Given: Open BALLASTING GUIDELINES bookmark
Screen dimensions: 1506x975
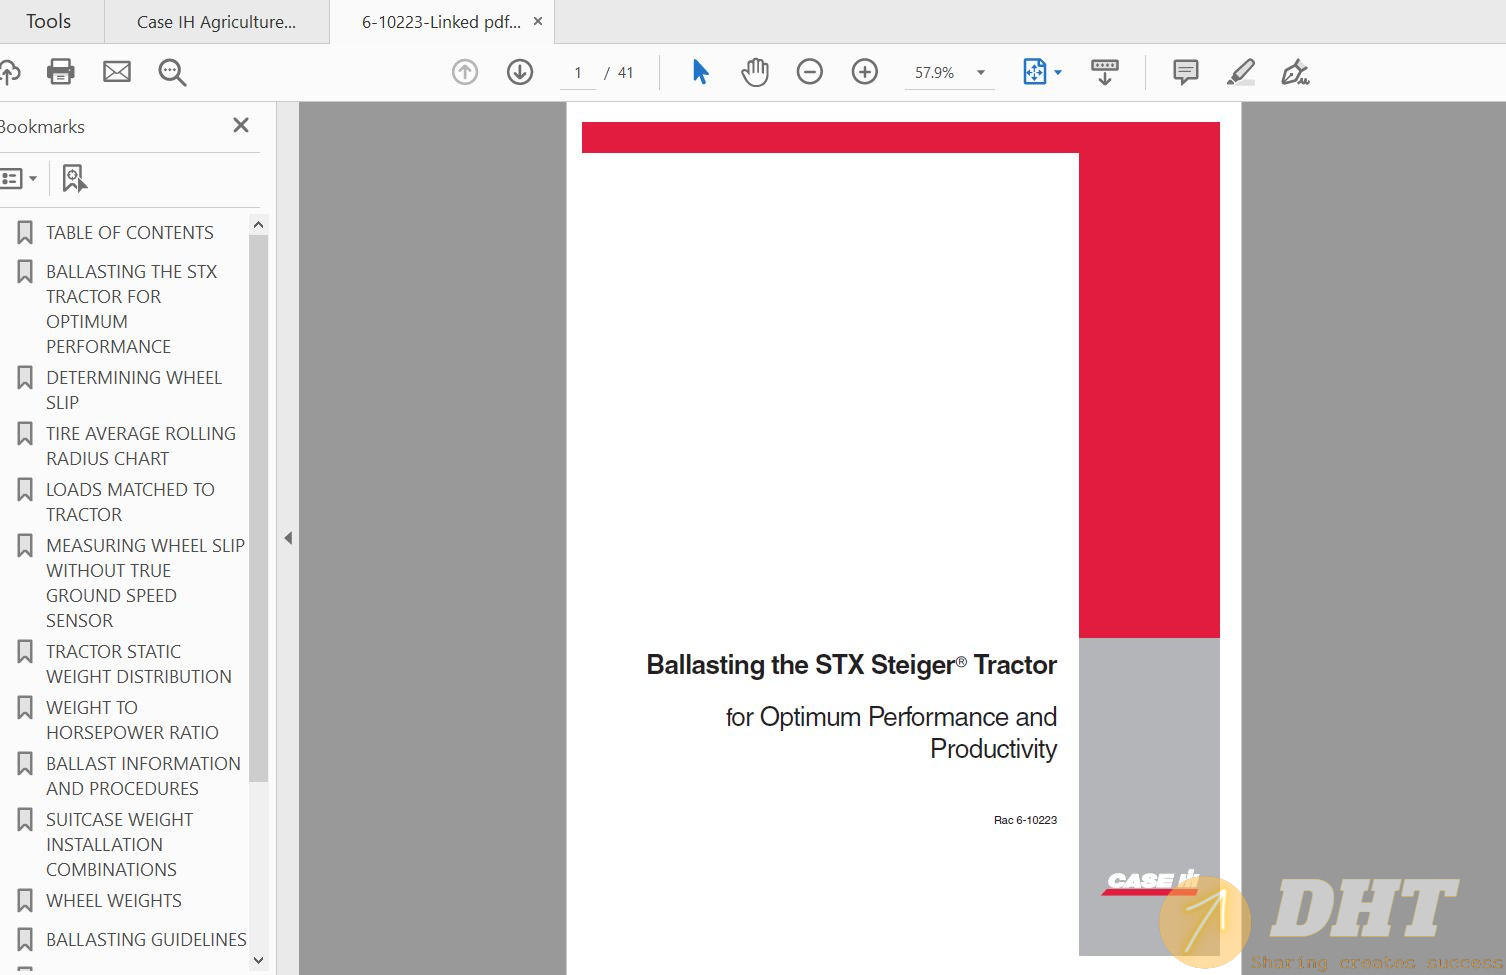Looking at the screenshot, I should [146, 940].
